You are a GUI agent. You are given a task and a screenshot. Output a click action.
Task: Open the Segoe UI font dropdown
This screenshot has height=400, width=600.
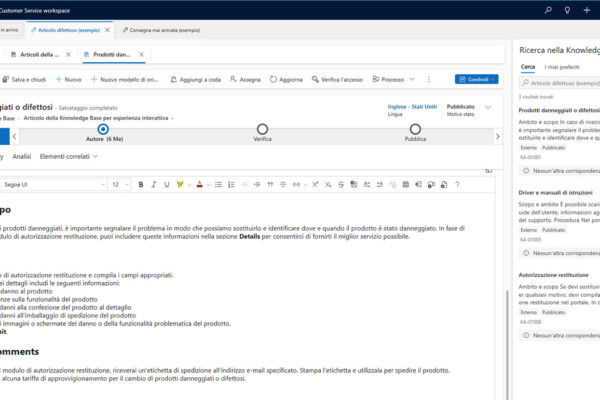pyautogui.click(x=54, y=184)
